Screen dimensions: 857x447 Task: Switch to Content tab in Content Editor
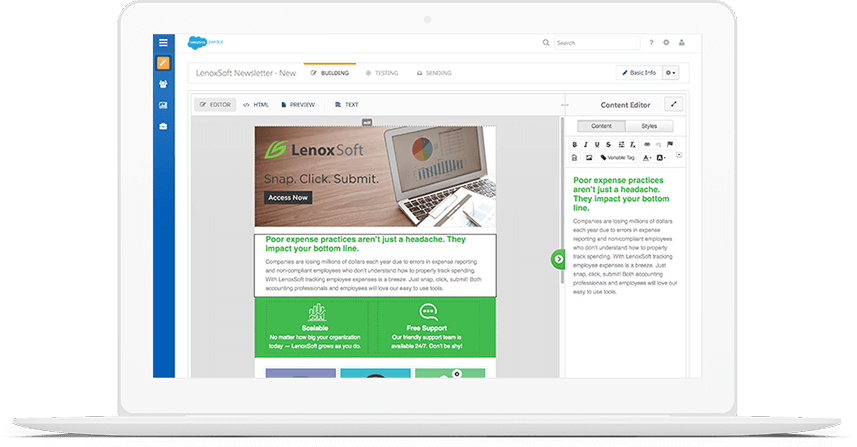pyautogui.click(x=601, y=126)
